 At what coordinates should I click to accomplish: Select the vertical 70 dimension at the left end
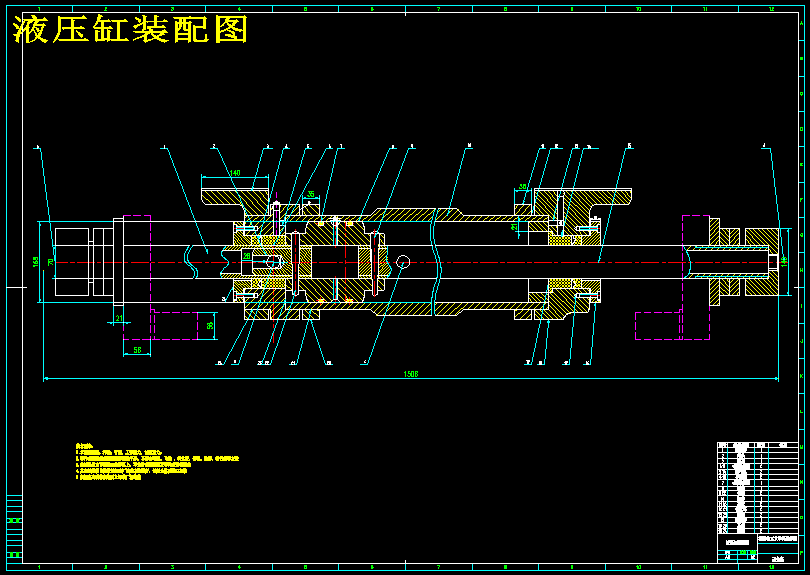point(50,262)
